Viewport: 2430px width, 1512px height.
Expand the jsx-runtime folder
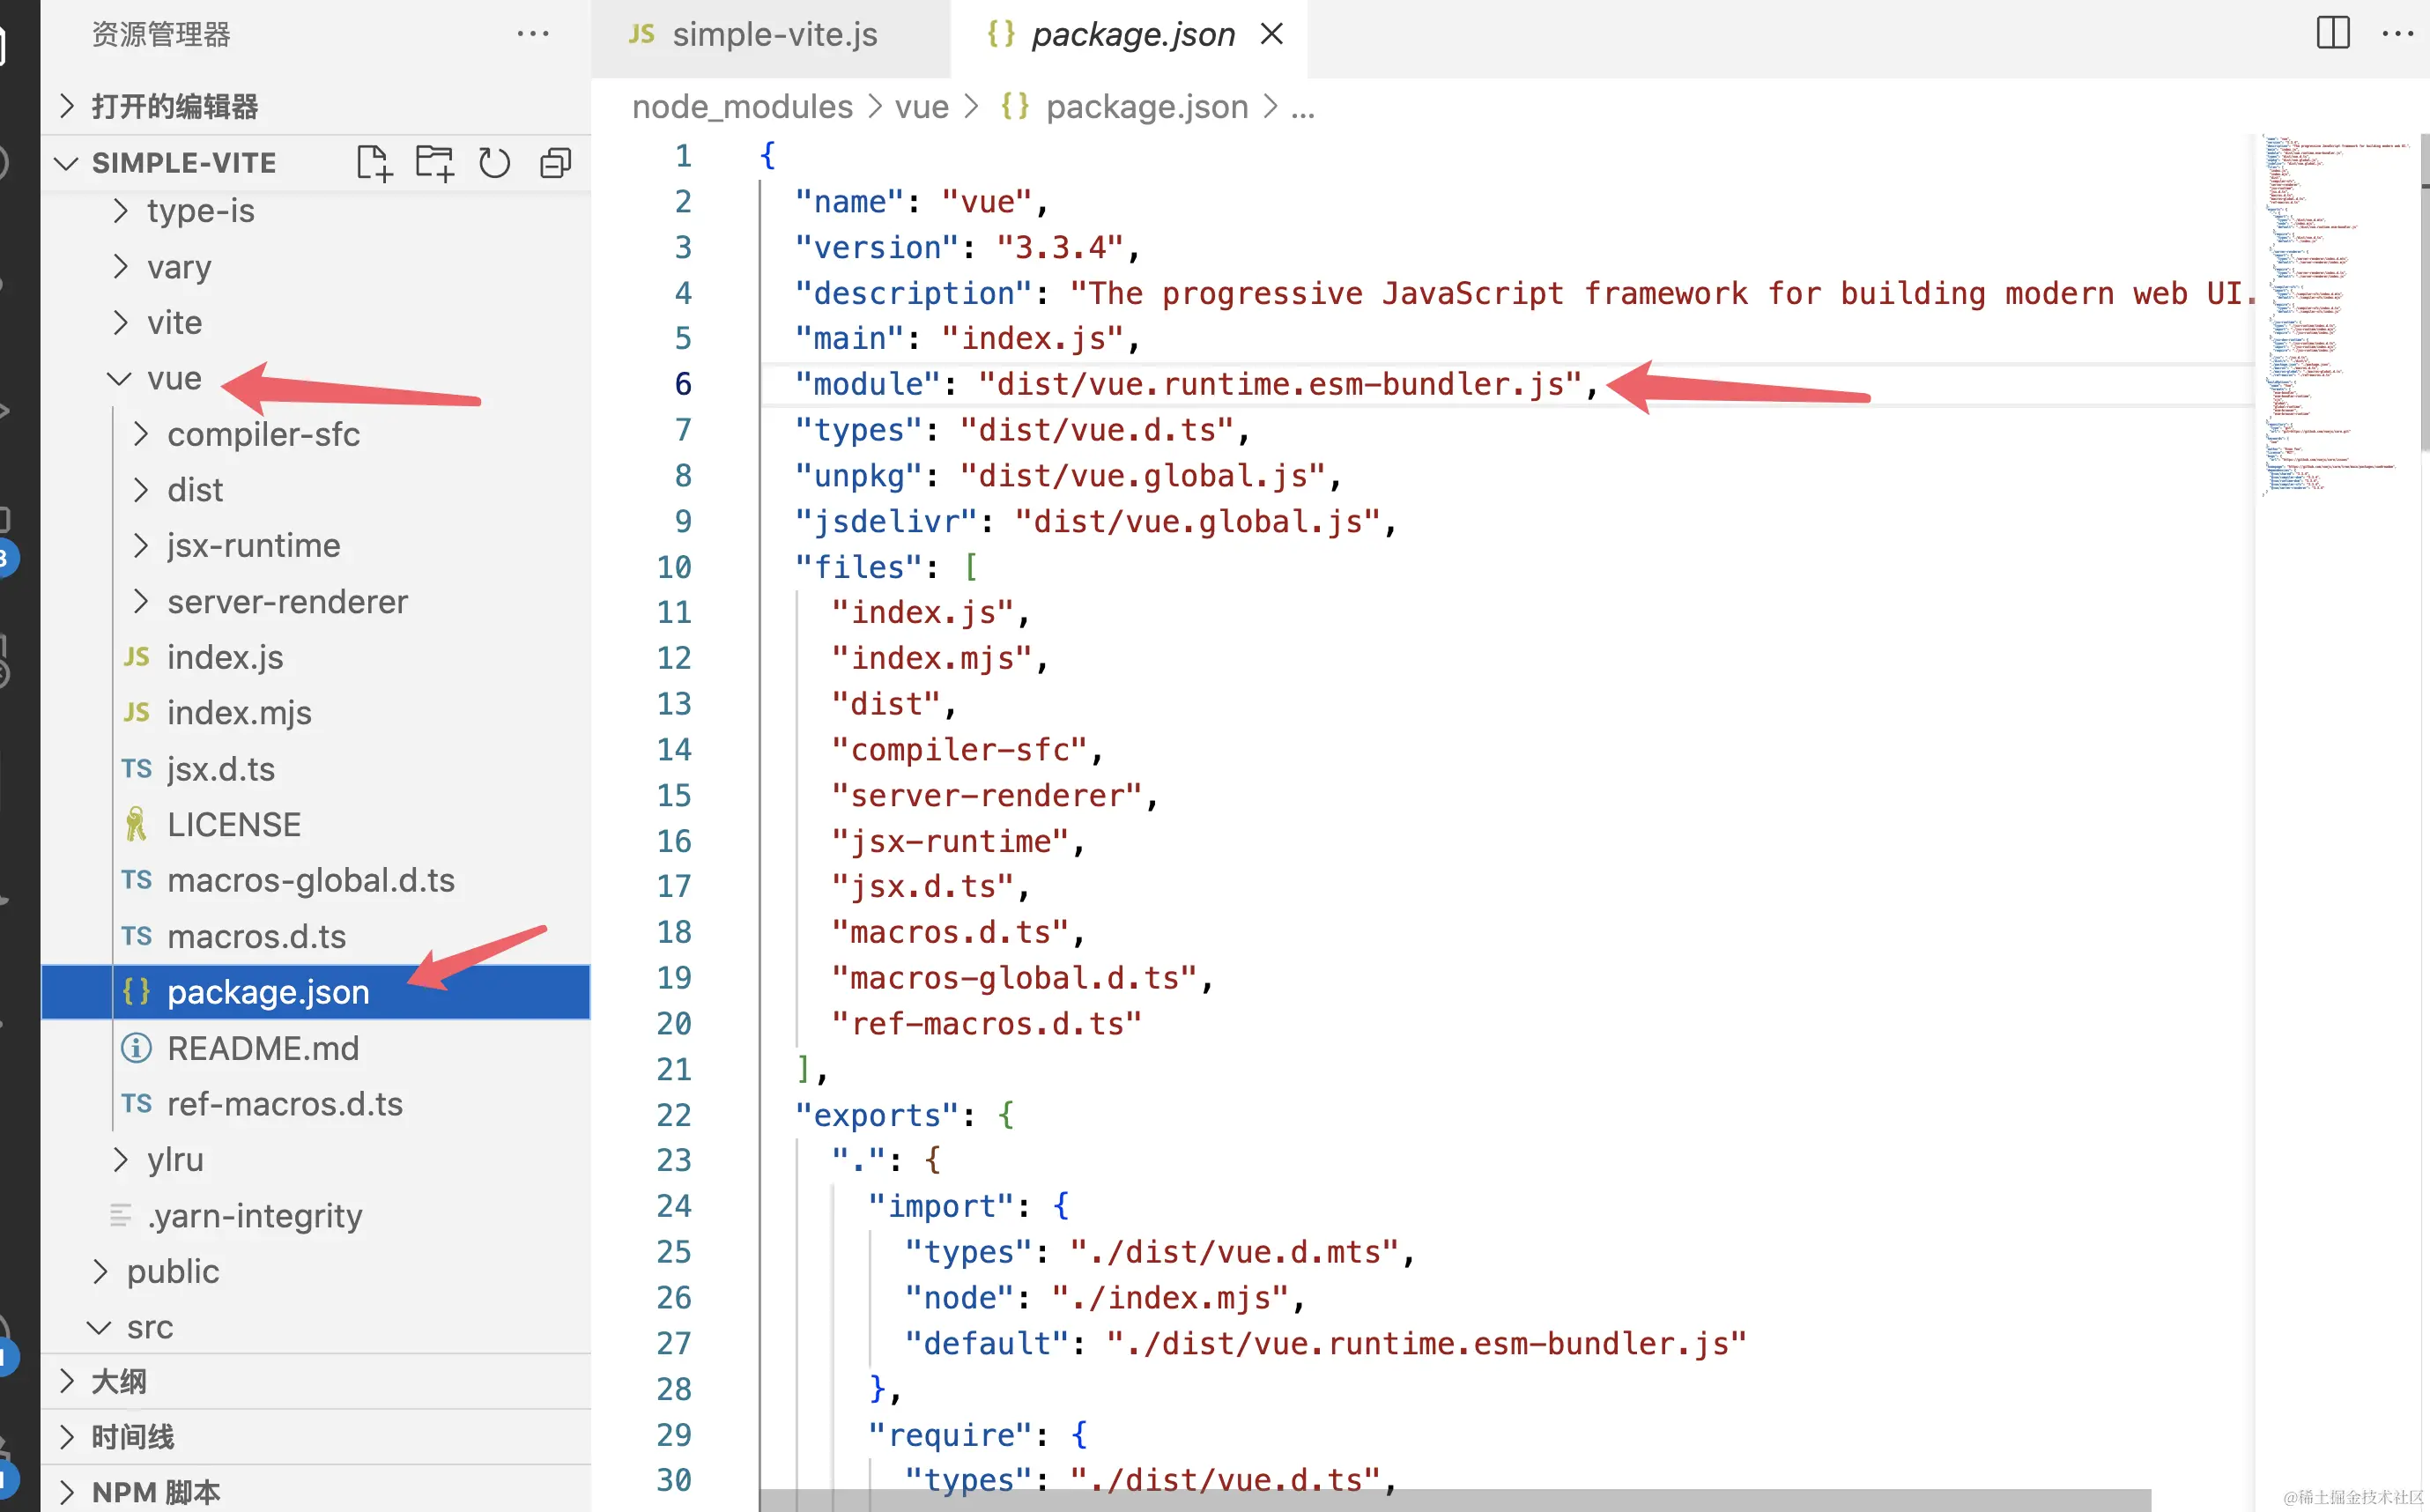point(316,546)
